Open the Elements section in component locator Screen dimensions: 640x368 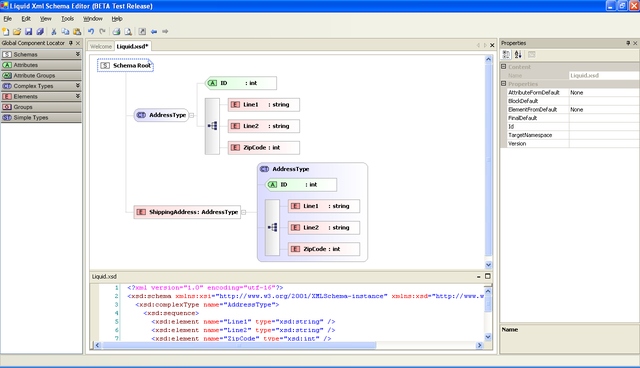41,96
